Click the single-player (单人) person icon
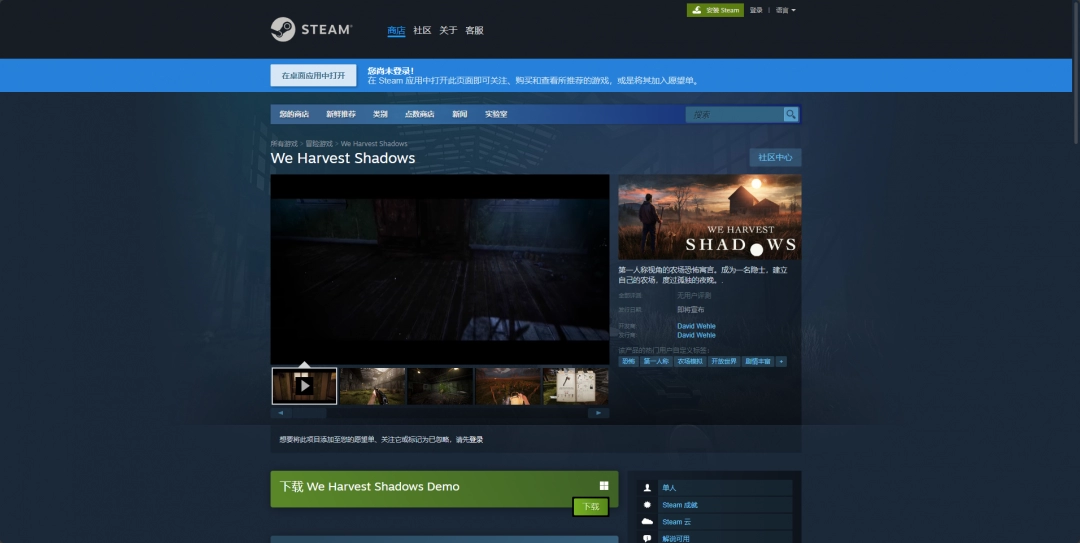This screenshot has height=543, width=1080. (x=647, y=488)
